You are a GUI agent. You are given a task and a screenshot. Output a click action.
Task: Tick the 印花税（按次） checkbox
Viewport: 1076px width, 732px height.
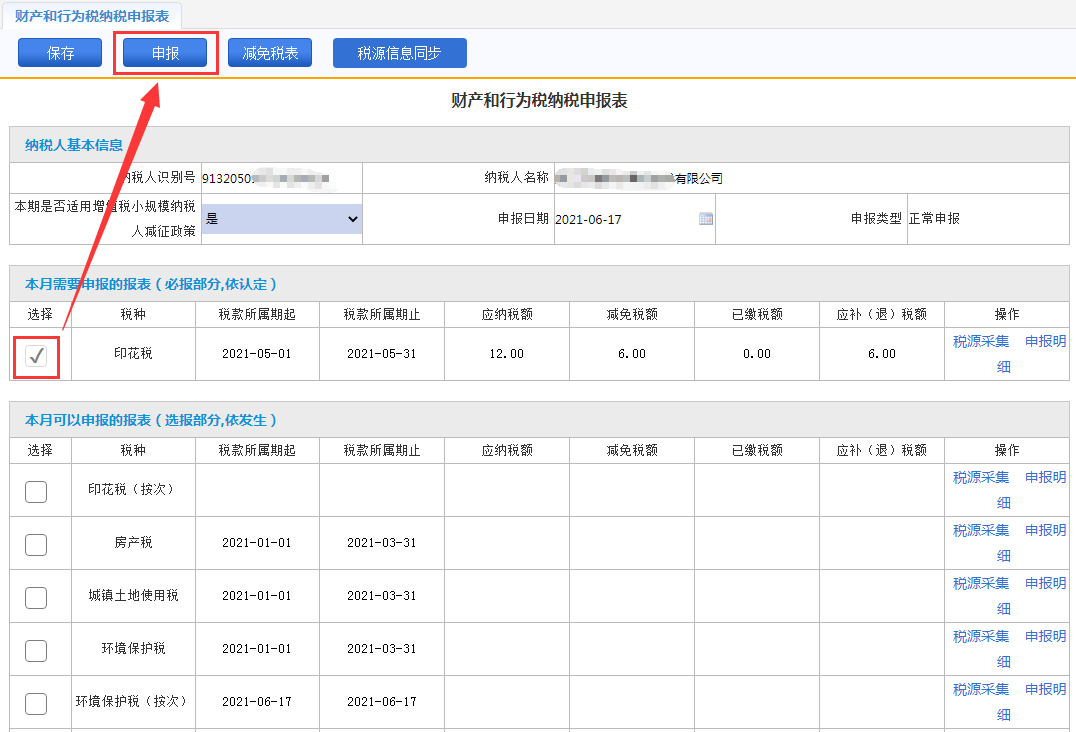click(x=36, y=491)
